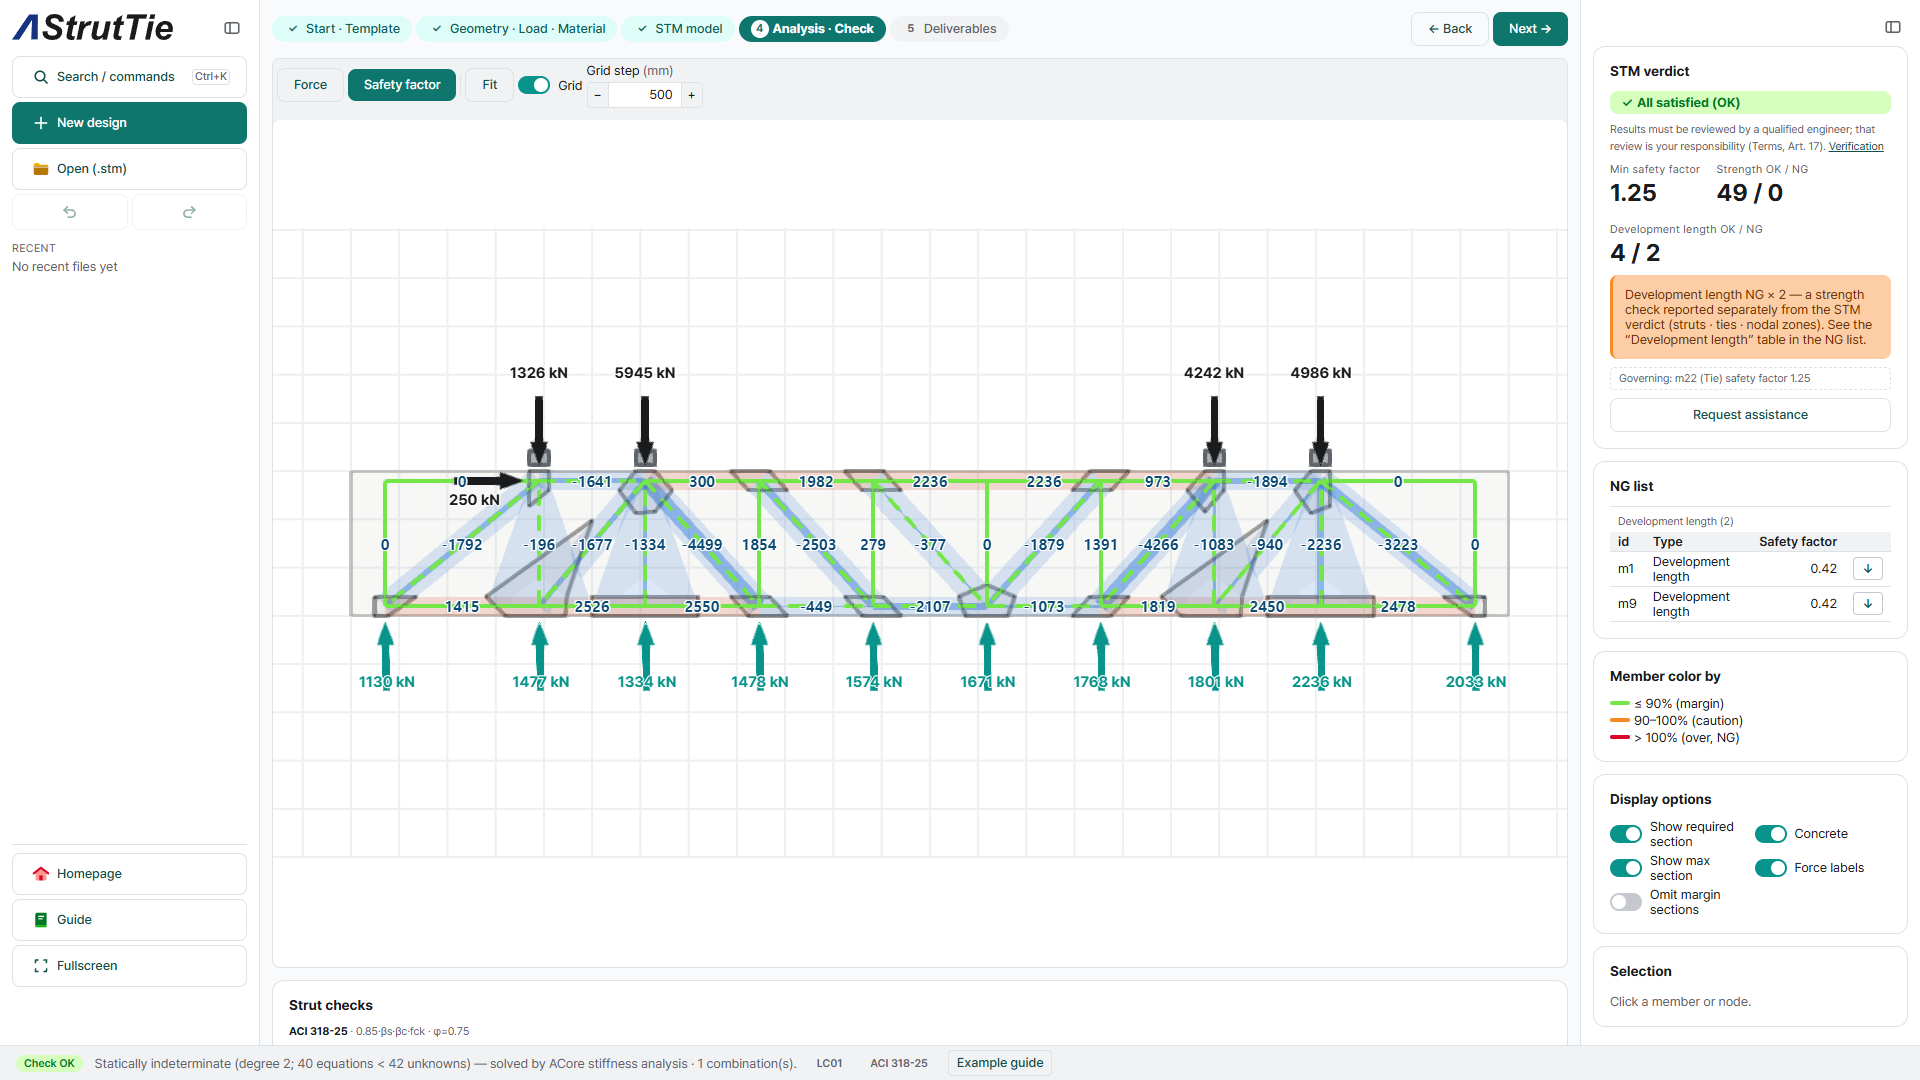This screenshot has height=1080, width=1920.
Task: Toggle the Grid switch off
Action: [x=534, y=85]
